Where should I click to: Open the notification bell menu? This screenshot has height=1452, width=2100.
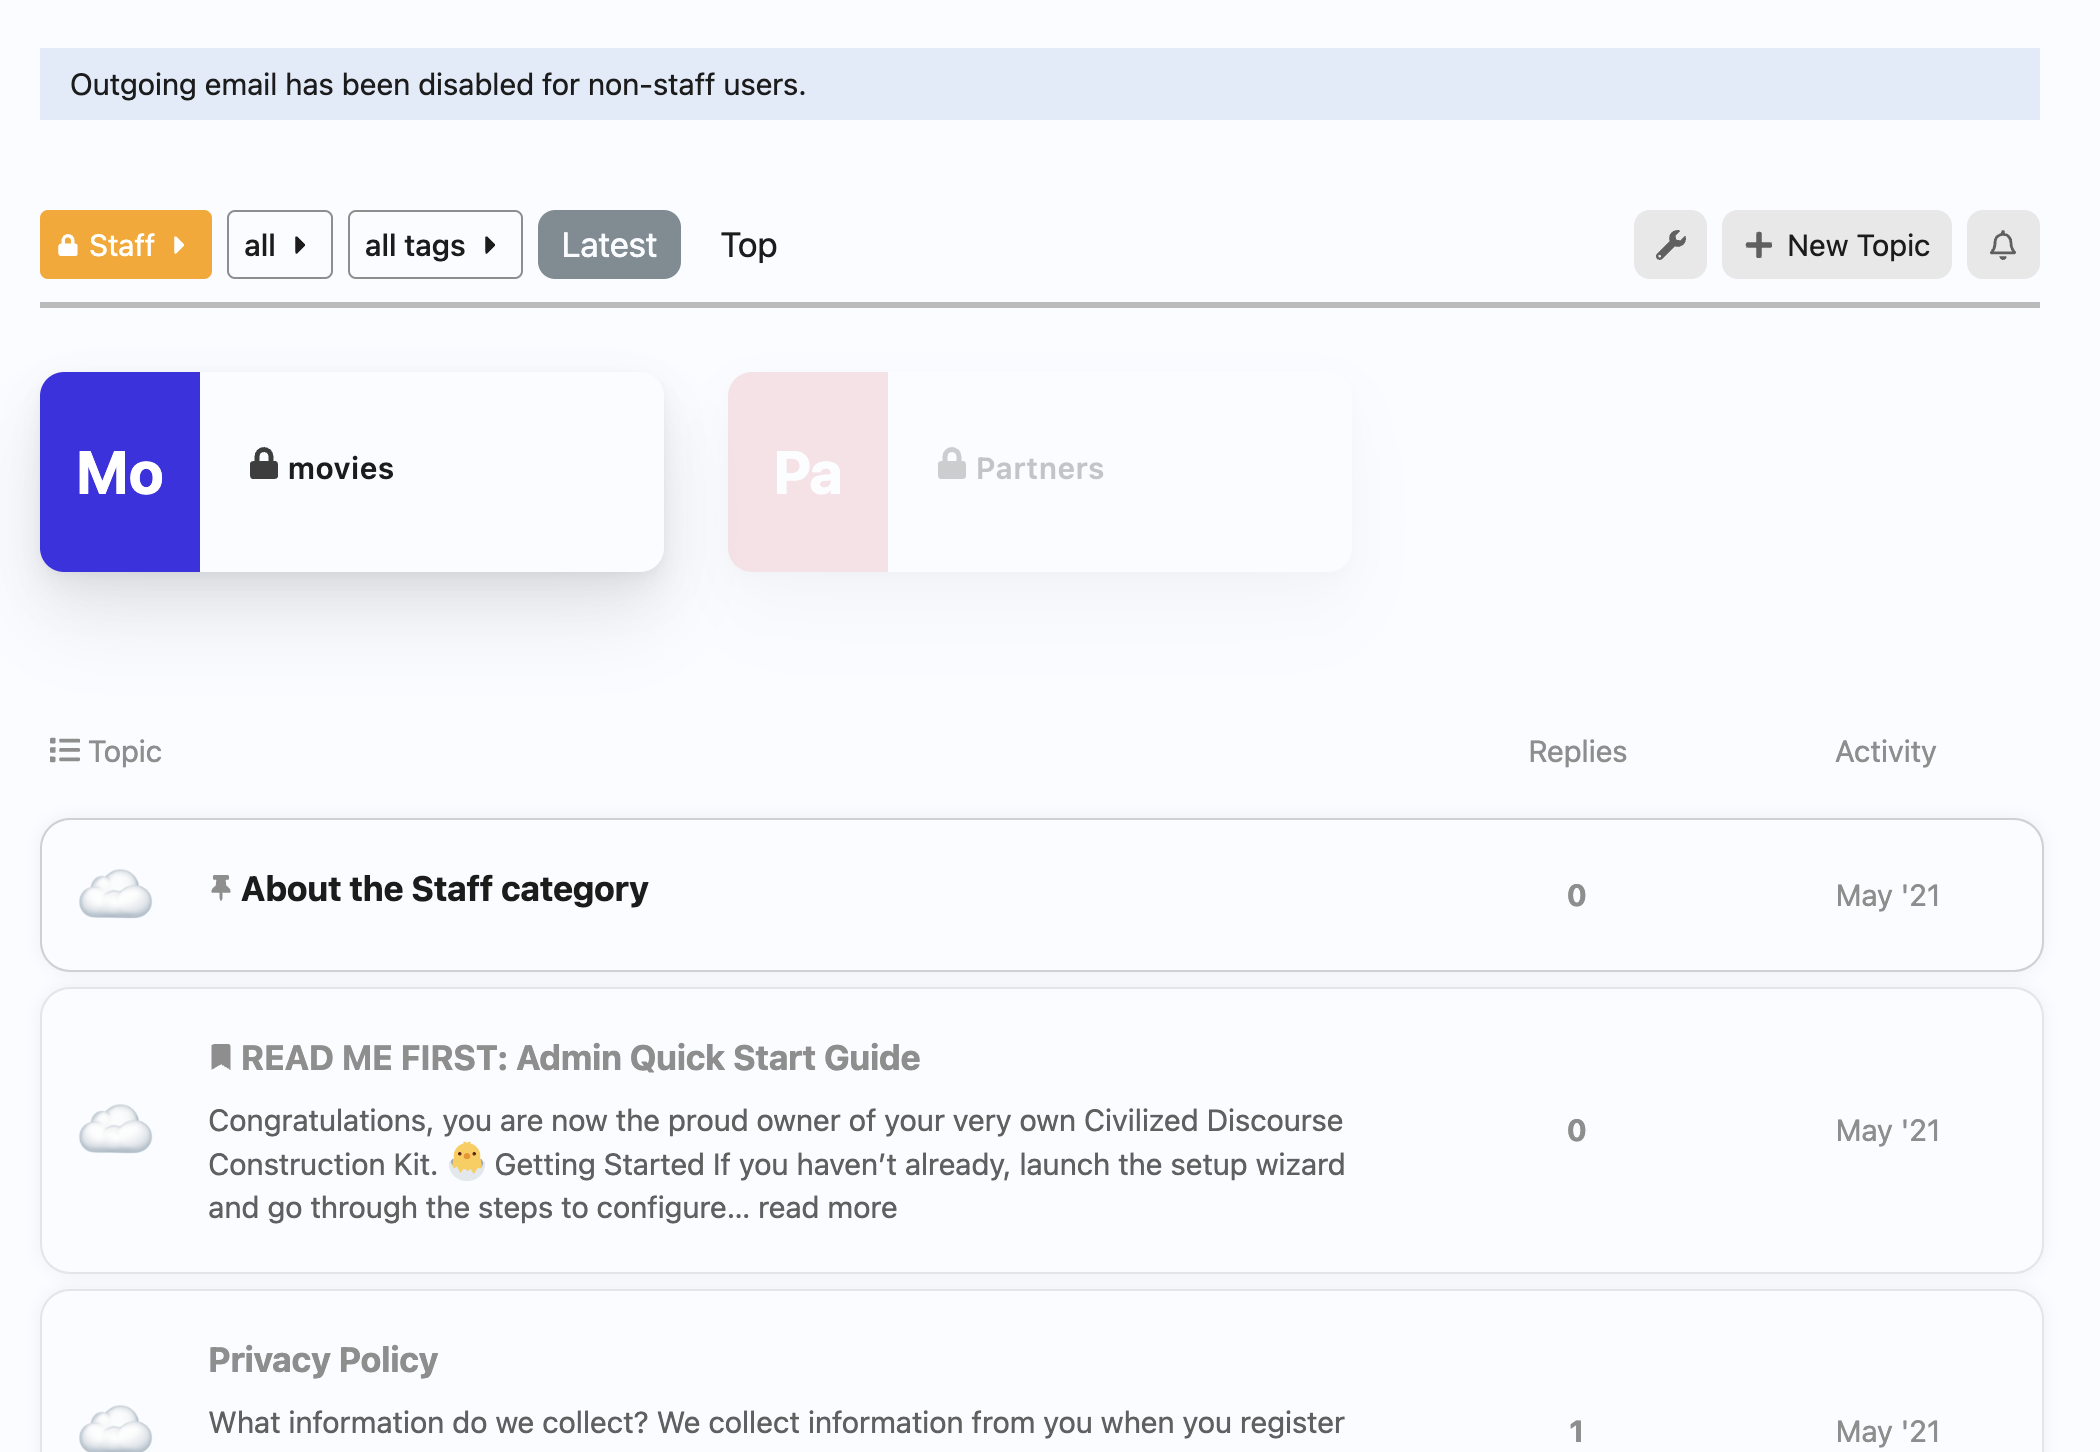coord(2002,245)
